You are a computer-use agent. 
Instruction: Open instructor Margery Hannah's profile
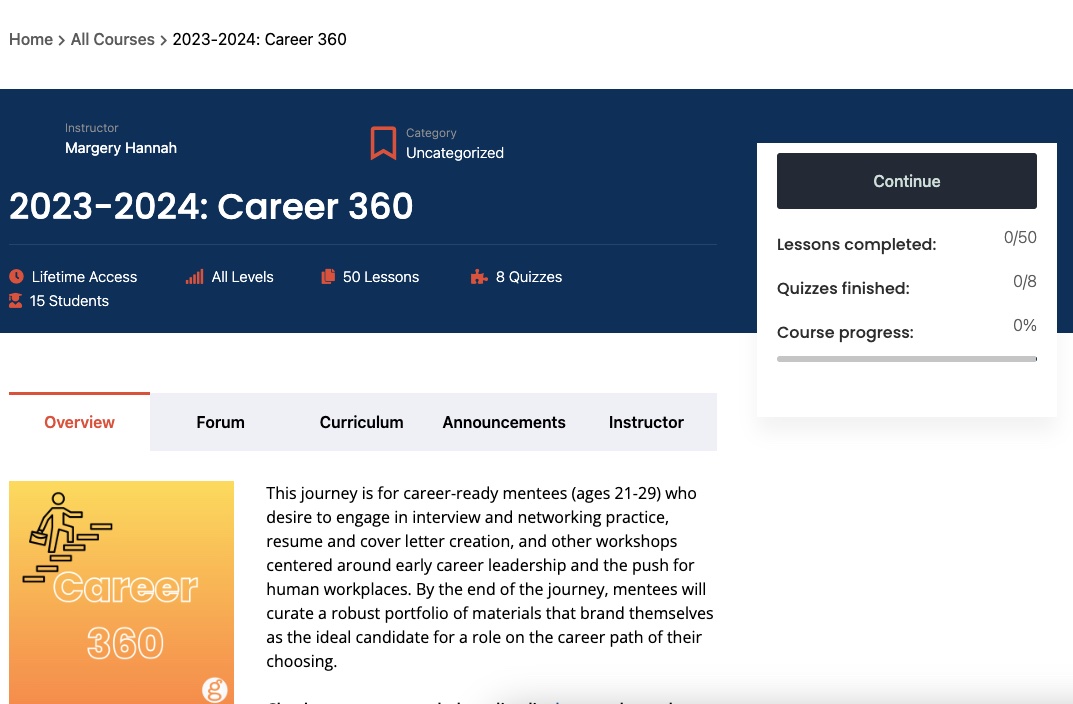pyautogui.click(x=121, y=148)
